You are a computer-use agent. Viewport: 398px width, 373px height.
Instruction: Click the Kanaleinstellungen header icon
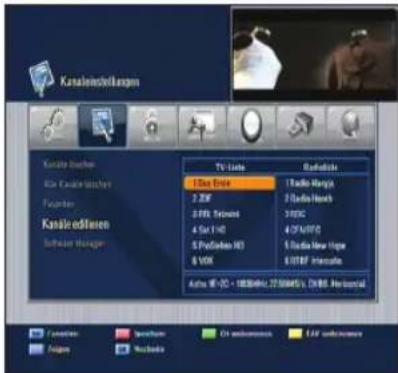click(41, 79)
